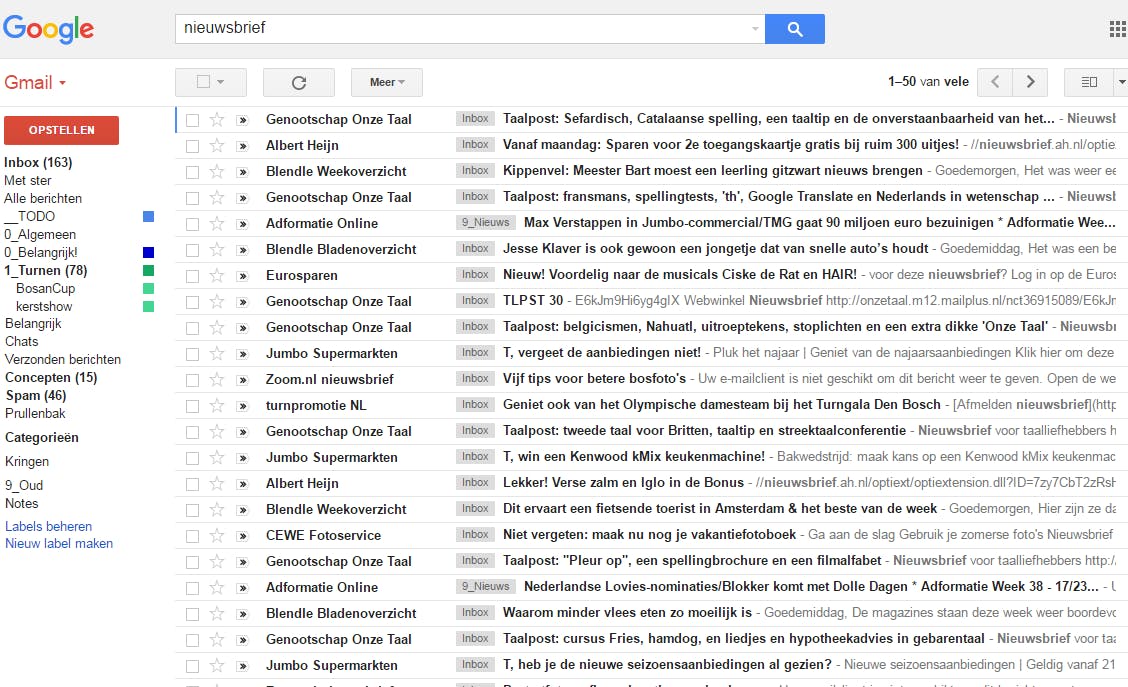Click the blue color swatch of __TODO label
Screen dimensions: 1128x687
tap(148, 217)
